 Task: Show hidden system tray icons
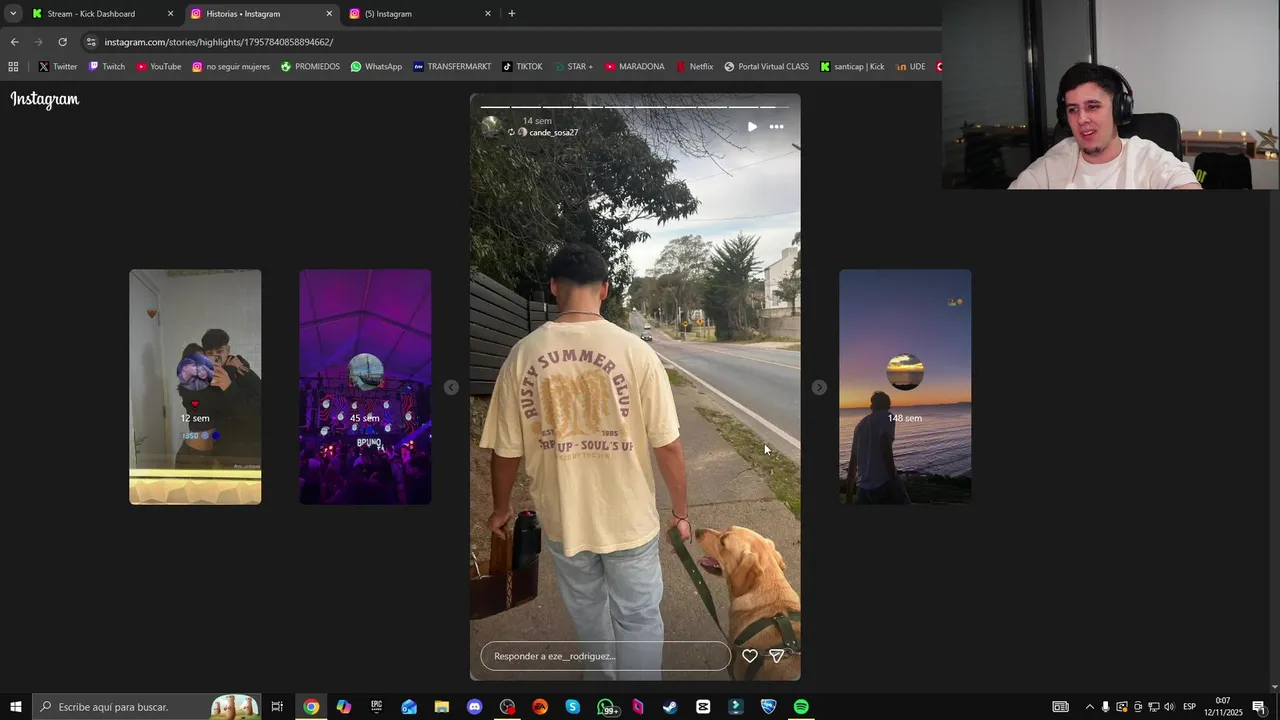coord(1090,707)
